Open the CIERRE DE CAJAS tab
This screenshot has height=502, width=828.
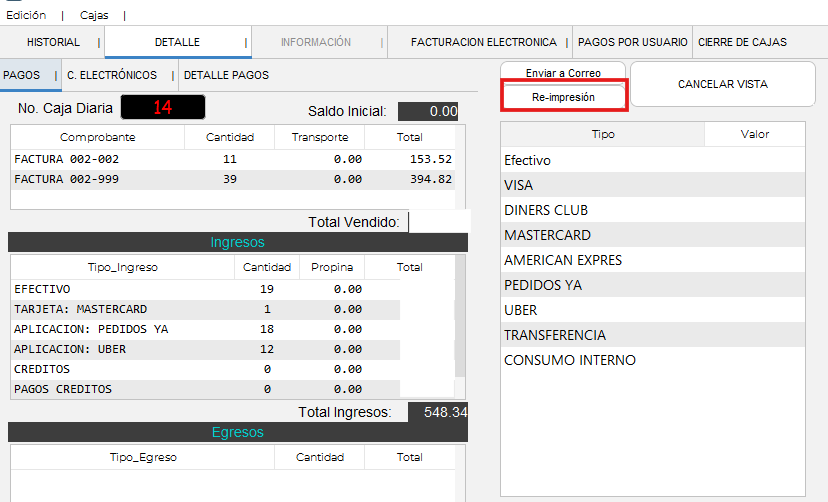pyautogui.click(x=742, y=42)
